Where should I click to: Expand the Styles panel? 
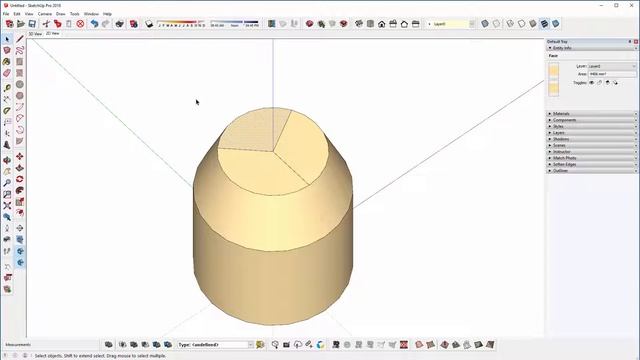point(592,127)
